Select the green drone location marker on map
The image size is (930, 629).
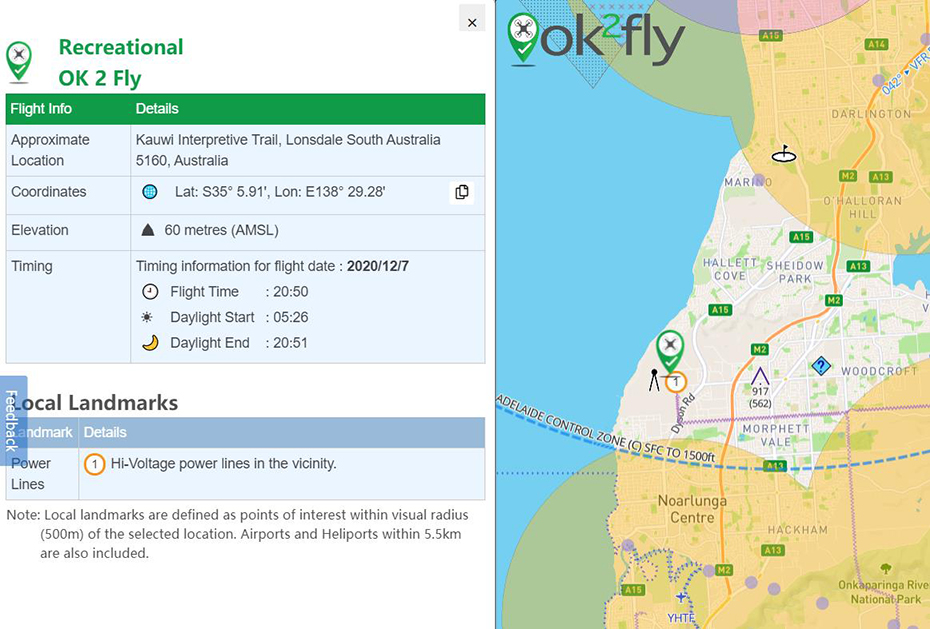tap(670, 351)
